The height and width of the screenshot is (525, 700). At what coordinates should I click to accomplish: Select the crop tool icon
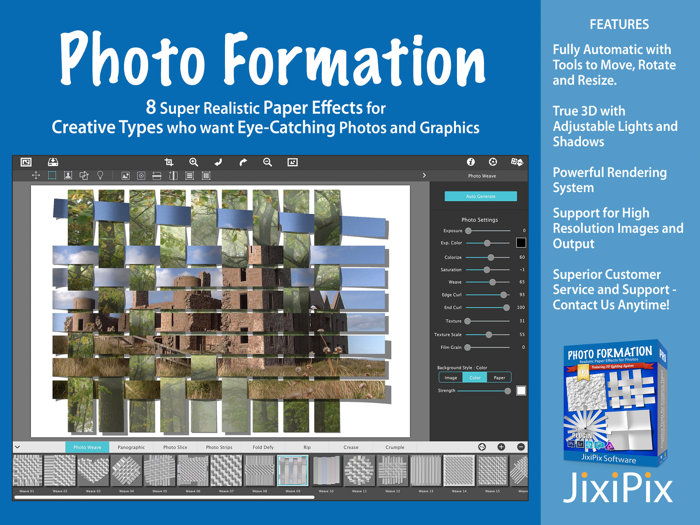(x=169, y=162)
